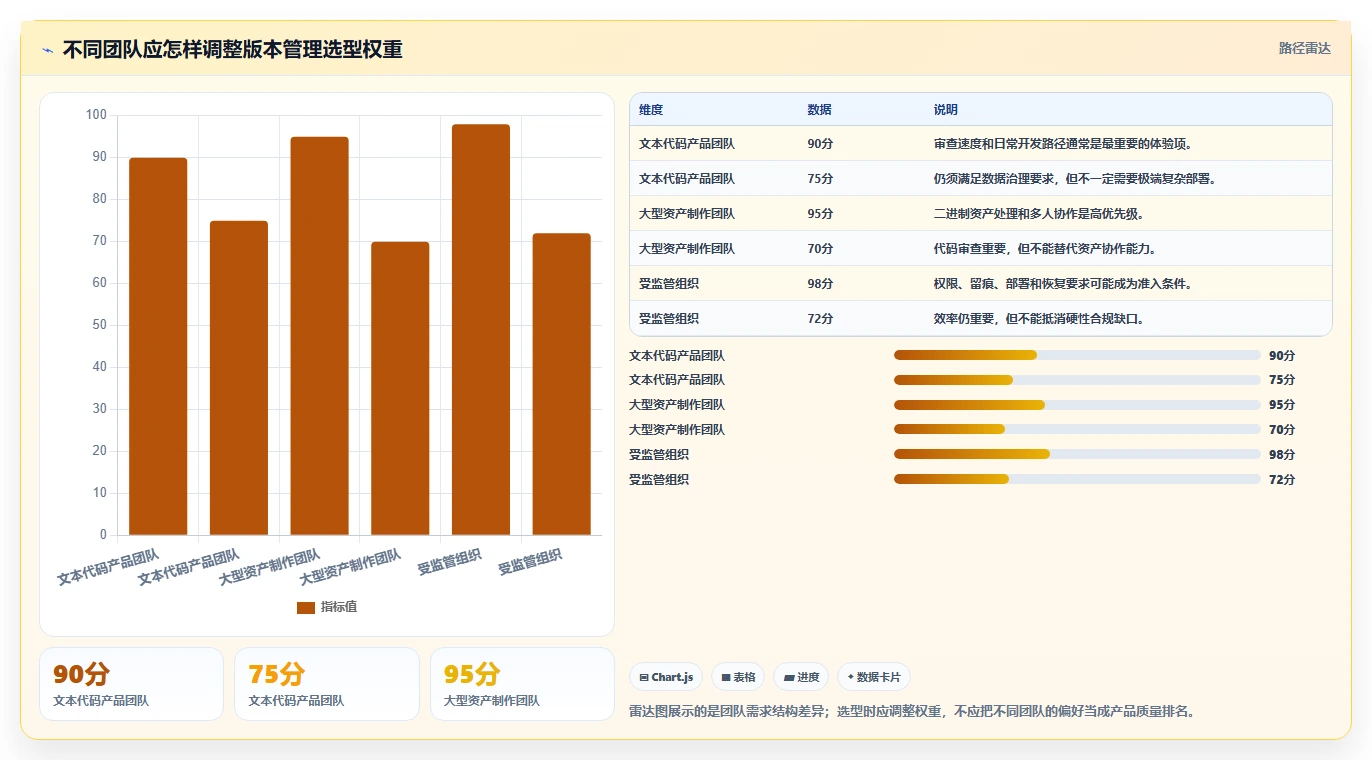Click the tallest chart bar at 98

click(x=481, y=329)
